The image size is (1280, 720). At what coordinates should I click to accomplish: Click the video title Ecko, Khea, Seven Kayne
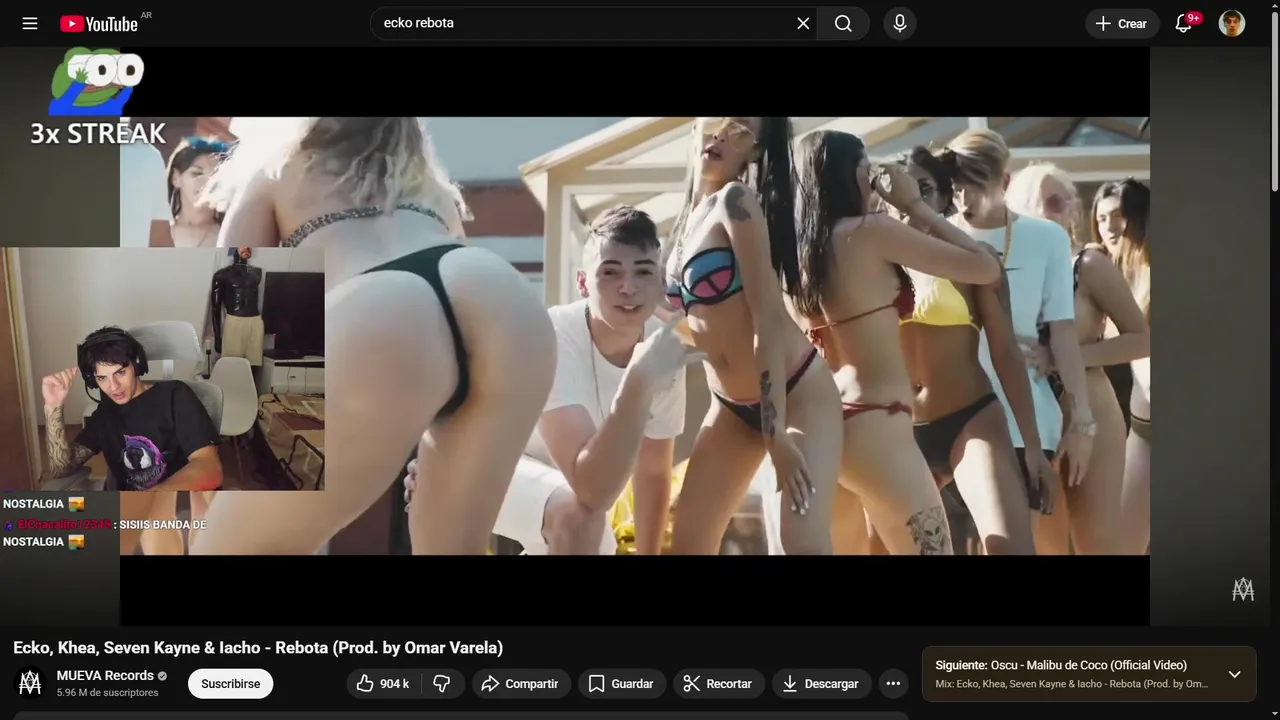click(x=258, y=647)
